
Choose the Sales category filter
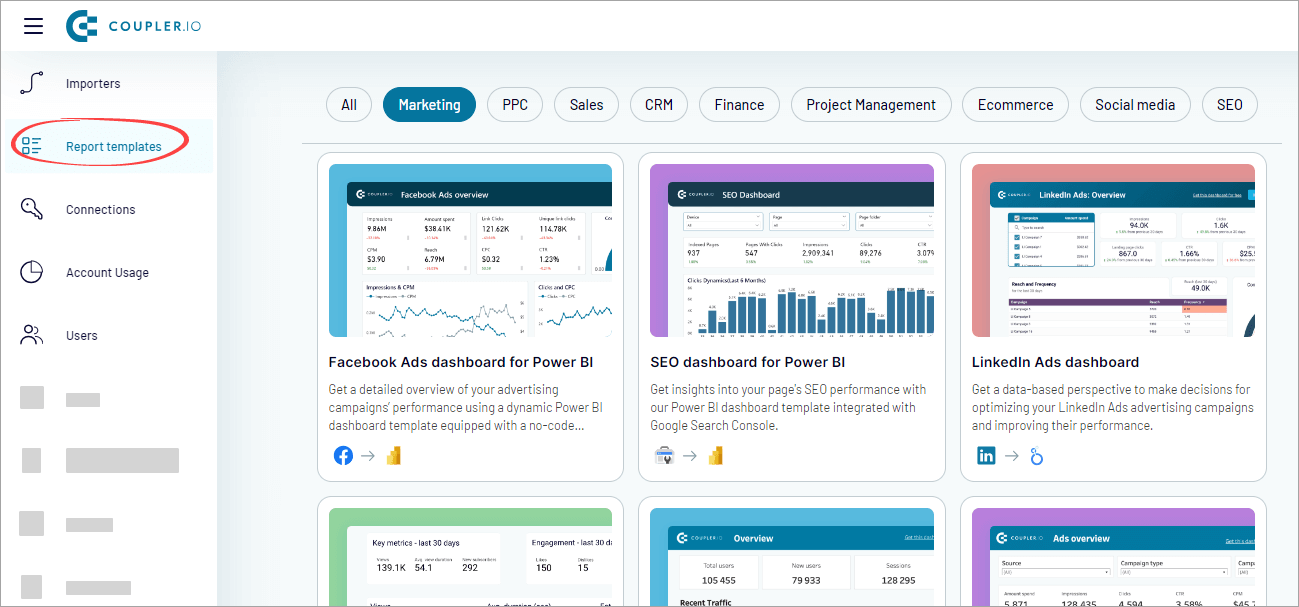[x=587, y=105]
